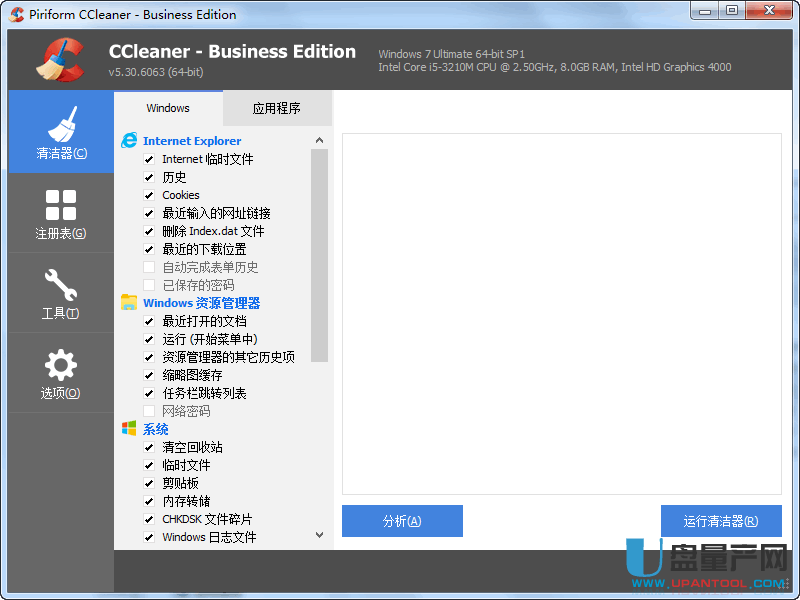Open the Options (选项) gear section
The width and height of the screenshot is (800, 600).
coord(61,372)
